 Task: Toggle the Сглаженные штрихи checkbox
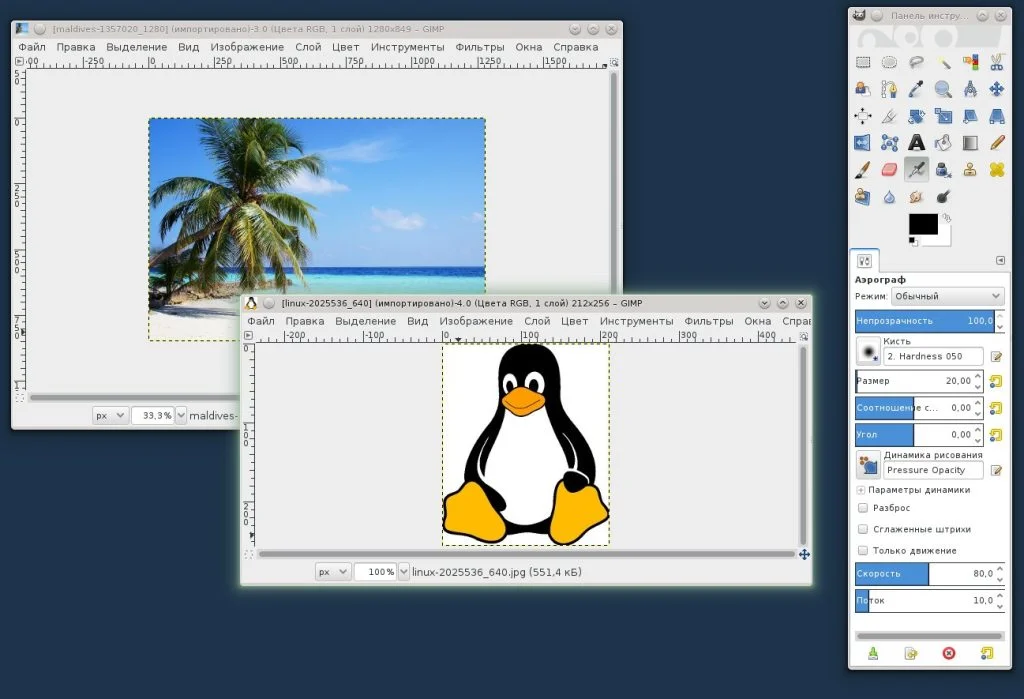coord(863,529)
